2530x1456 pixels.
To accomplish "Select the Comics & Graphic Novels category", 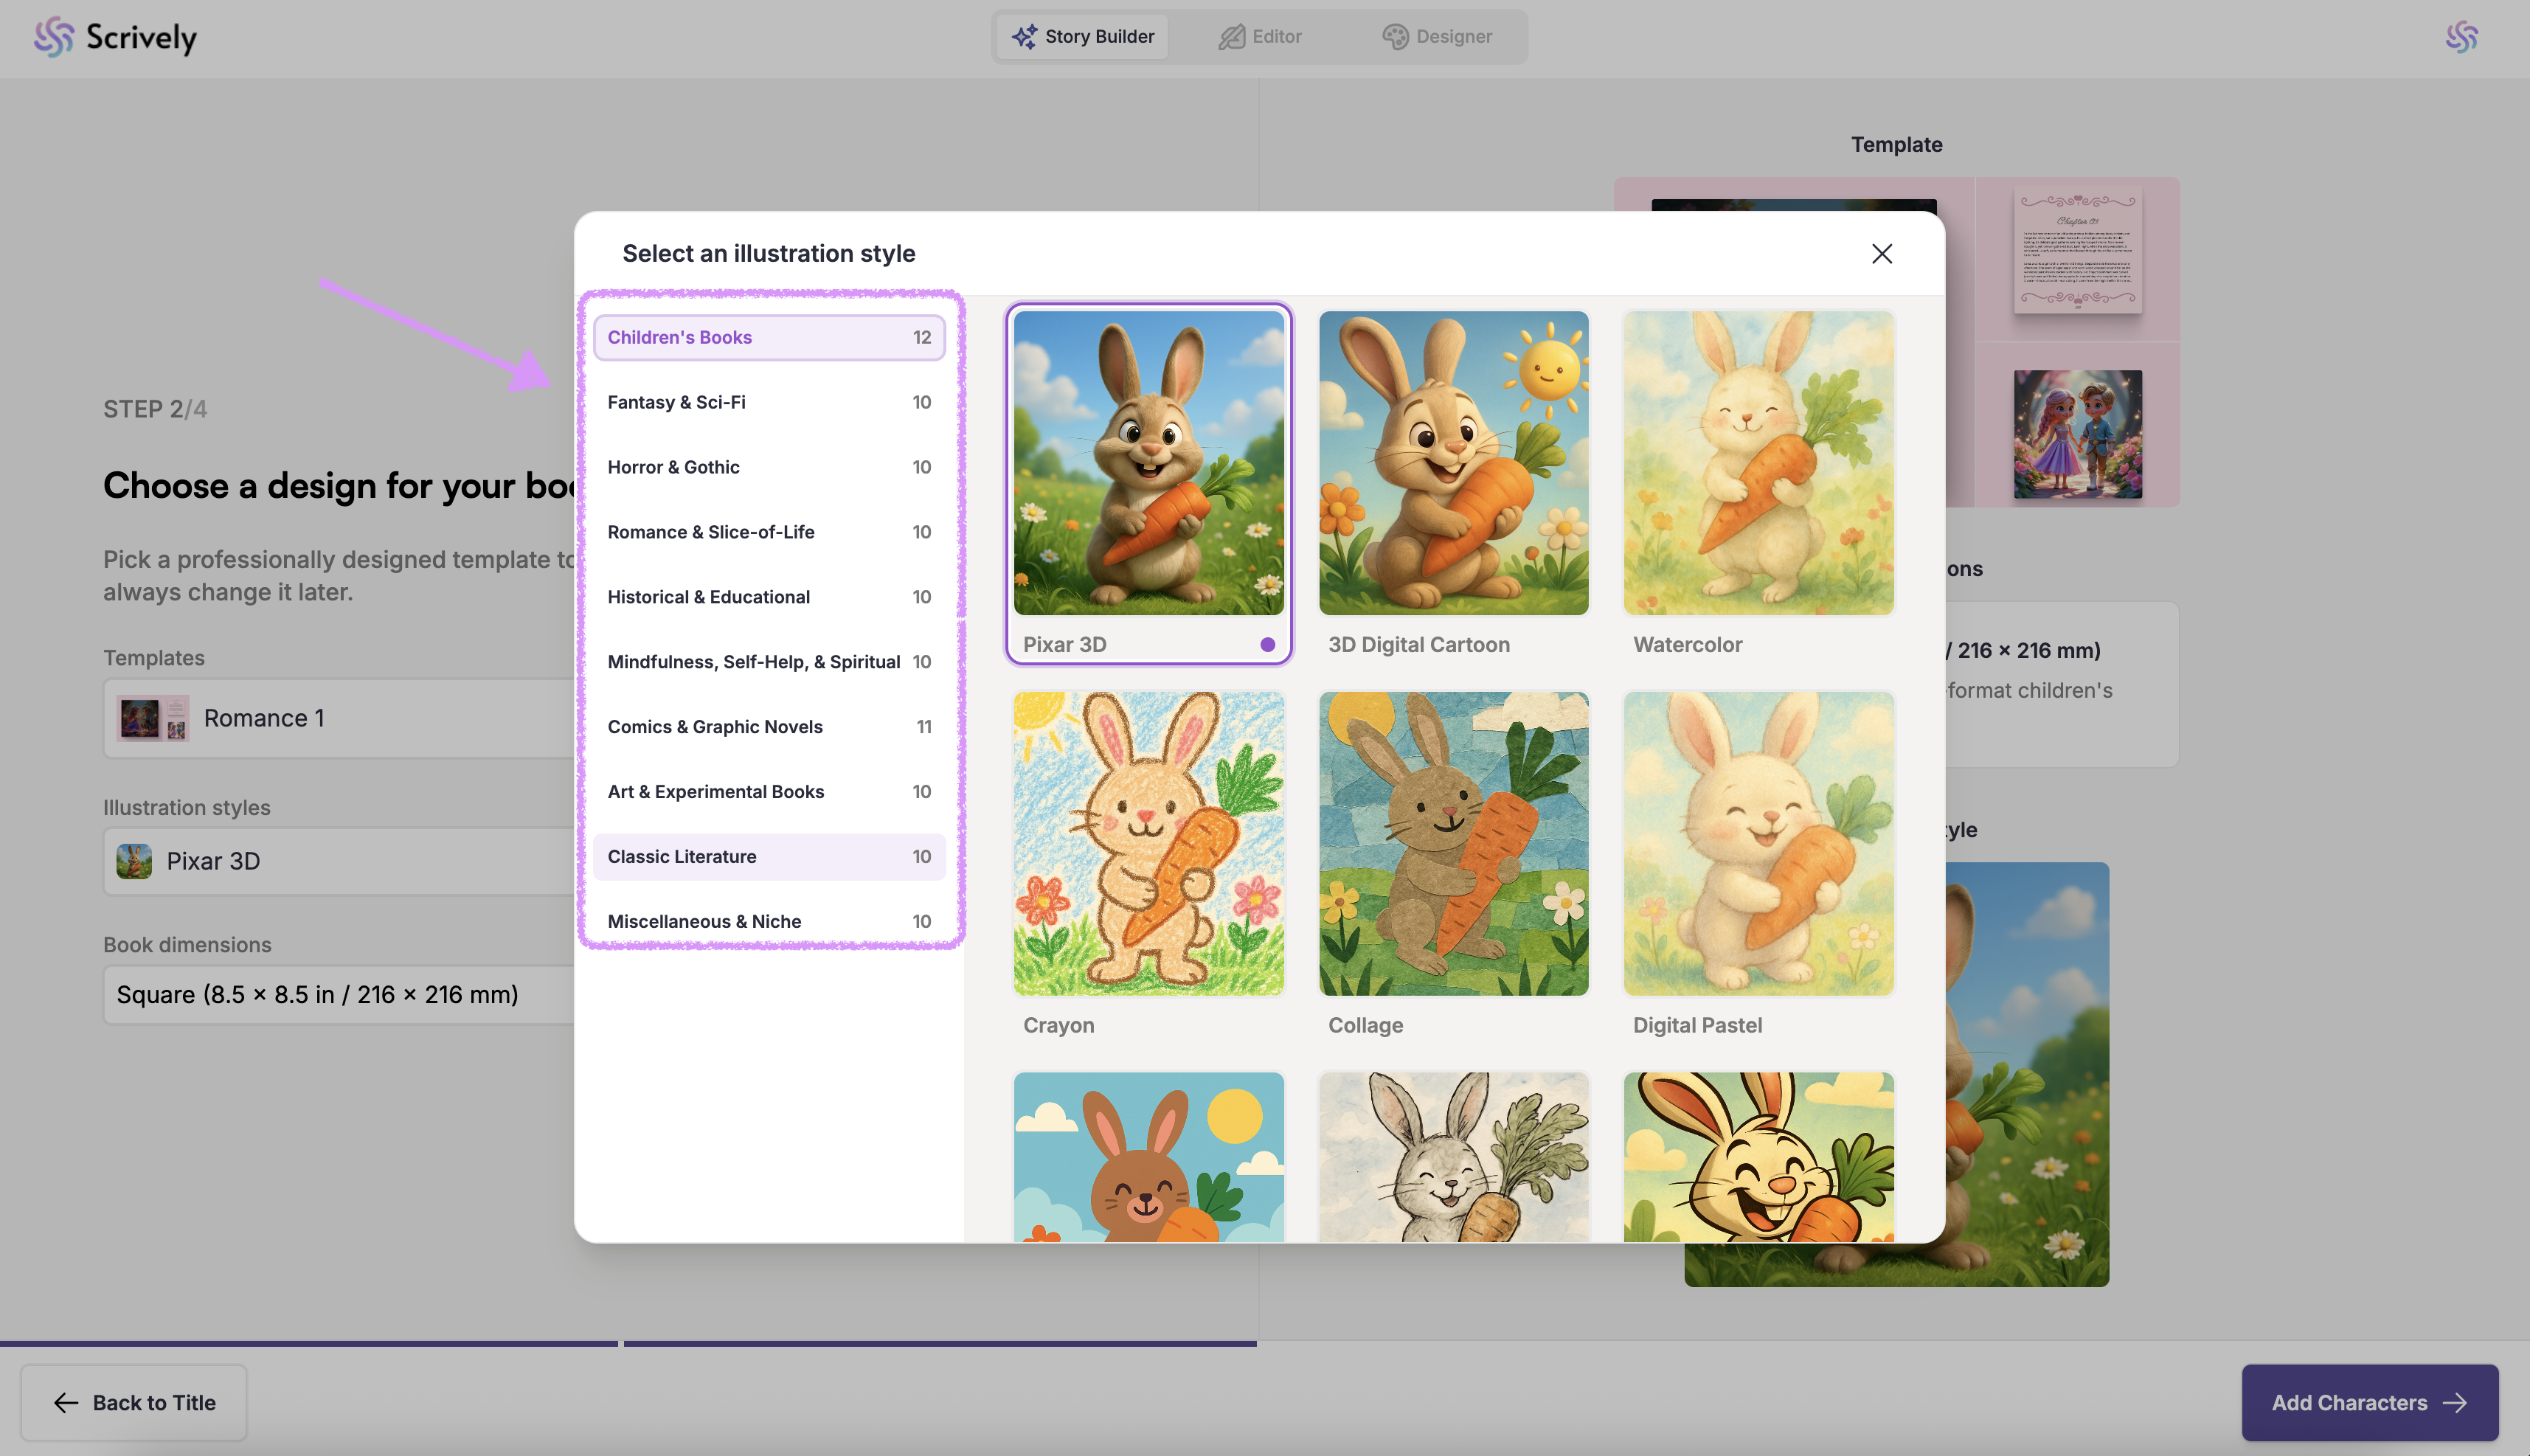I will click(x=768, y=727).
